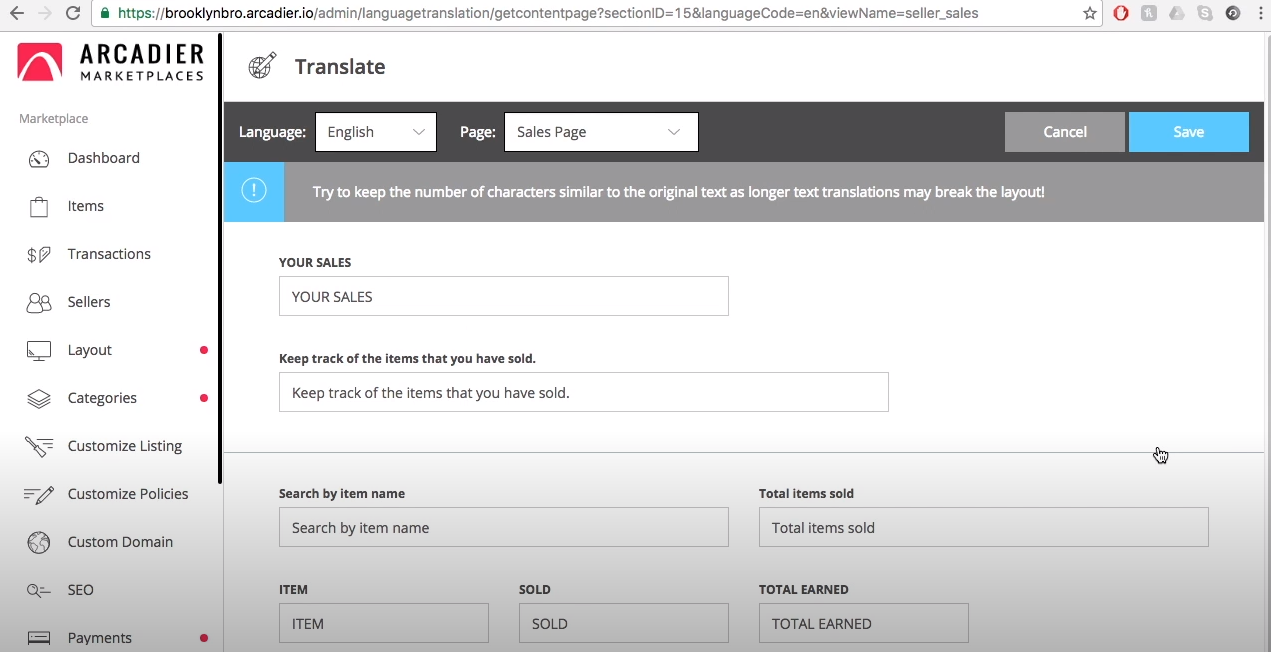
Task: Click the Dashboard gauge icon
Action: (39, 159)
